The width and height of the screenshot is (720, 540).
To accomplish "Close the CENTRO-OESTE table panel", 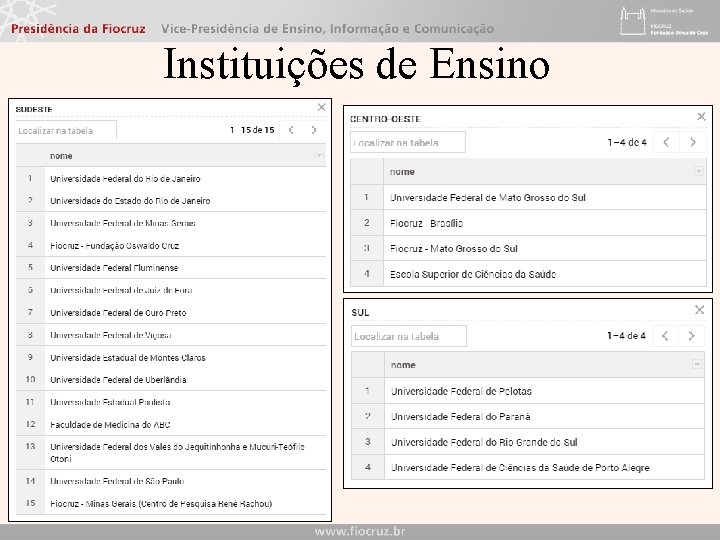I will coord(701,117).
